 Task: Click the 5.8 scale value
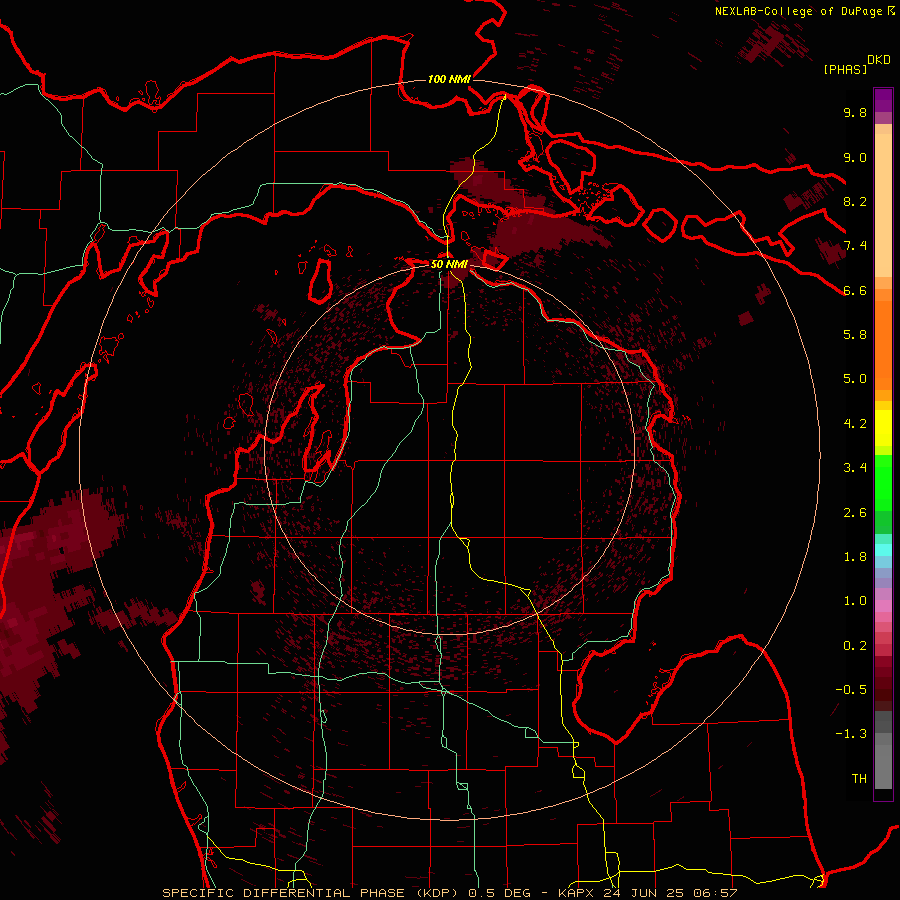coord(855,335)
